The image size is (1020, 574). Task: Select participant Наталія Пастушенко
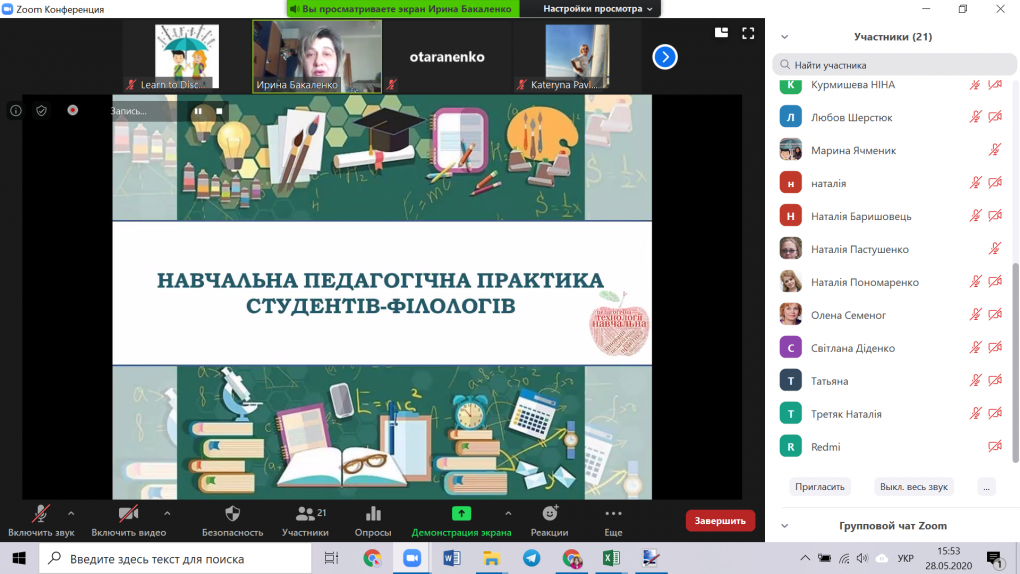tap(892, 249)
